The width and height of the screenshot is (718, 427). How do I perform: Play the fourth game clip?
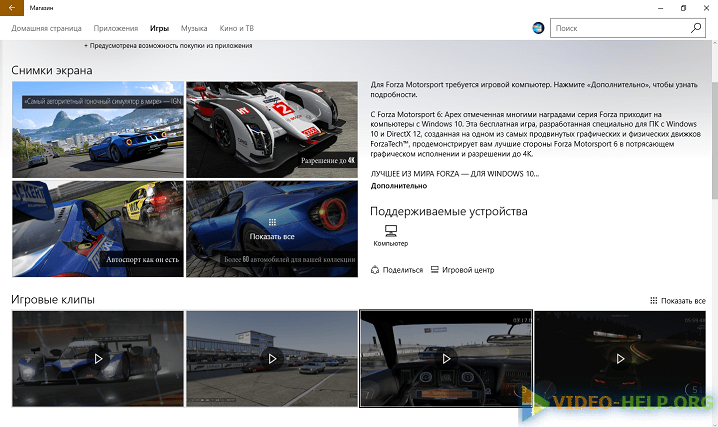pyautogui.click(x=620, y=357)
